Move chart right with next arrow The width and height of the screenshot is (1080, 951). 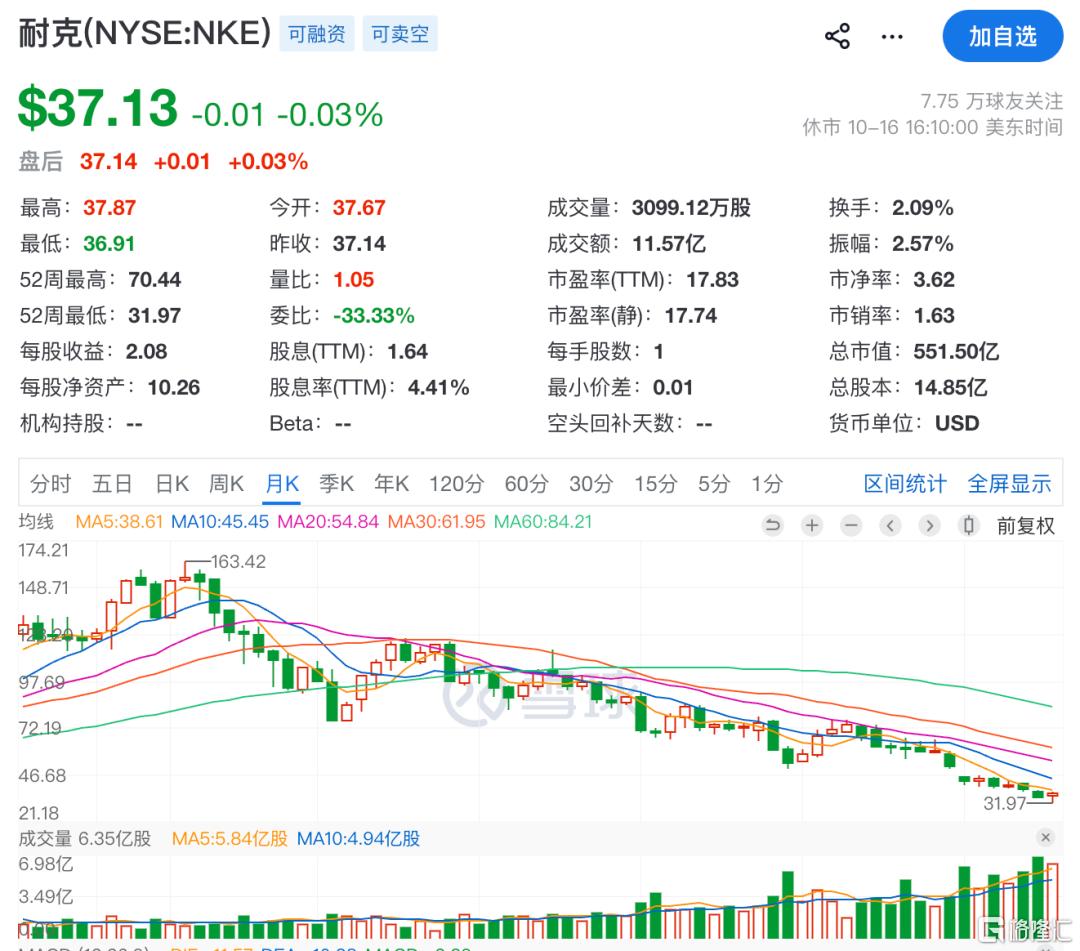tap(929, 526)
